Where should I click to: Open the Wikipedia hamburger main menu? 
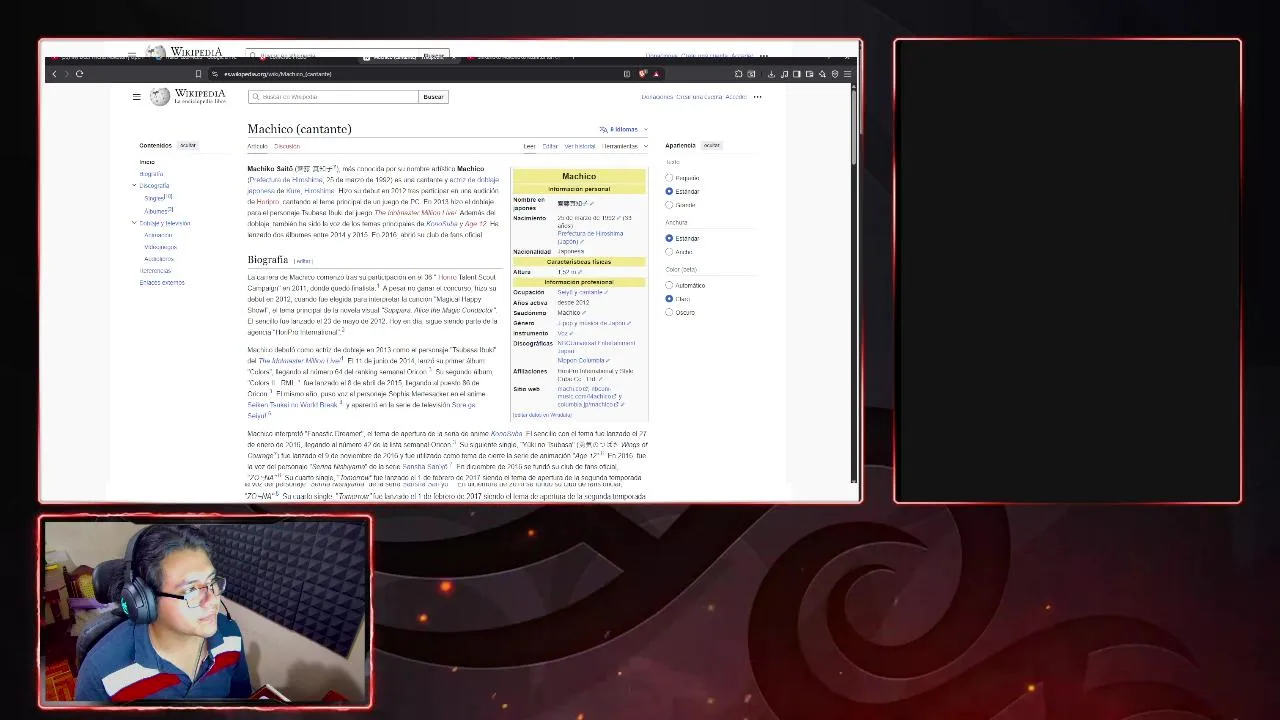click(136, 97)
